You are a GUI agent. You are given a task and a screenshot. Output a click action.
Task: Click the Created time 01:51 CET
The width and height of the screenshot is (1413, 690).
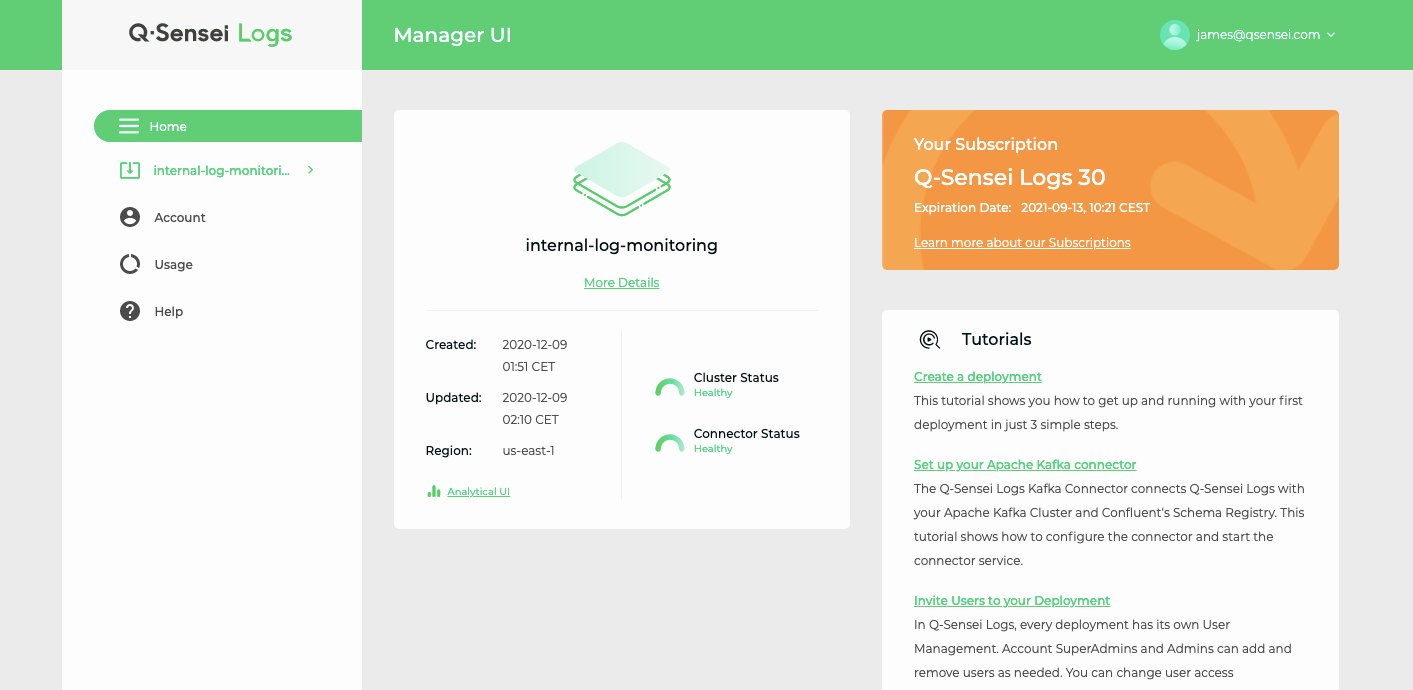tap(529, 366)
